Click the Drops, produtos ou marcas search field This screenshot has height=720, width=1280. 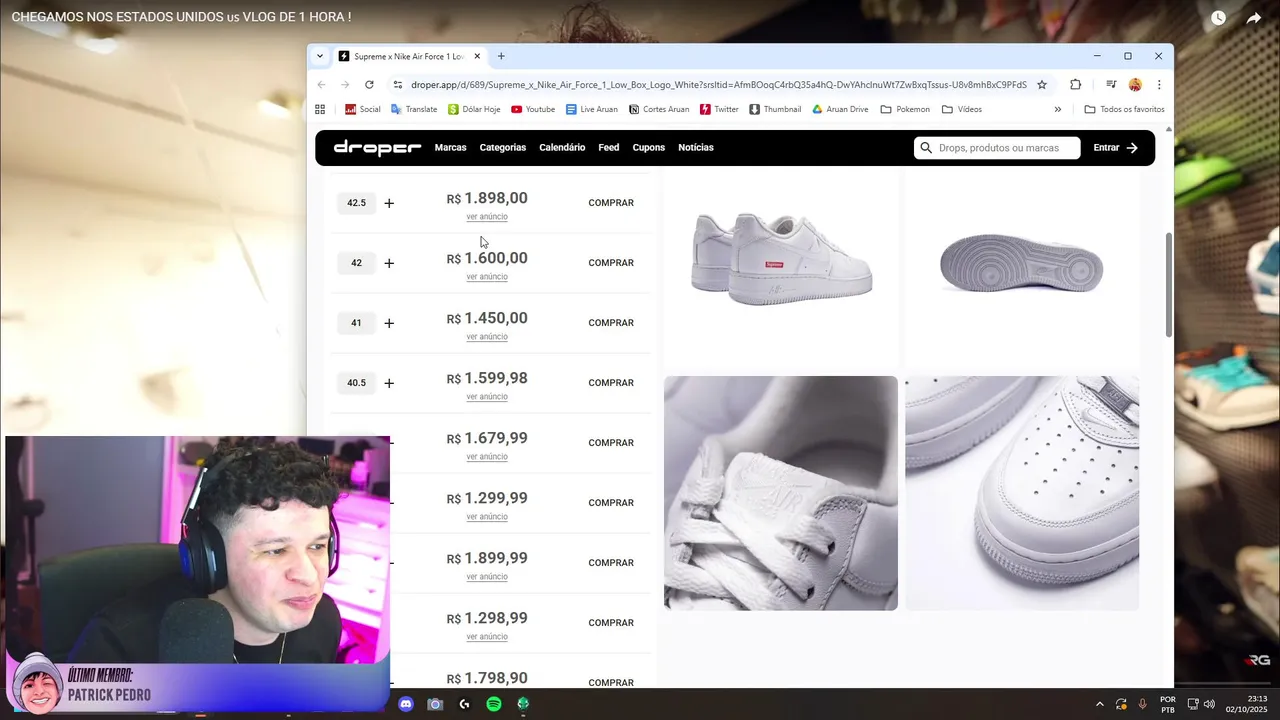[997, 148]
